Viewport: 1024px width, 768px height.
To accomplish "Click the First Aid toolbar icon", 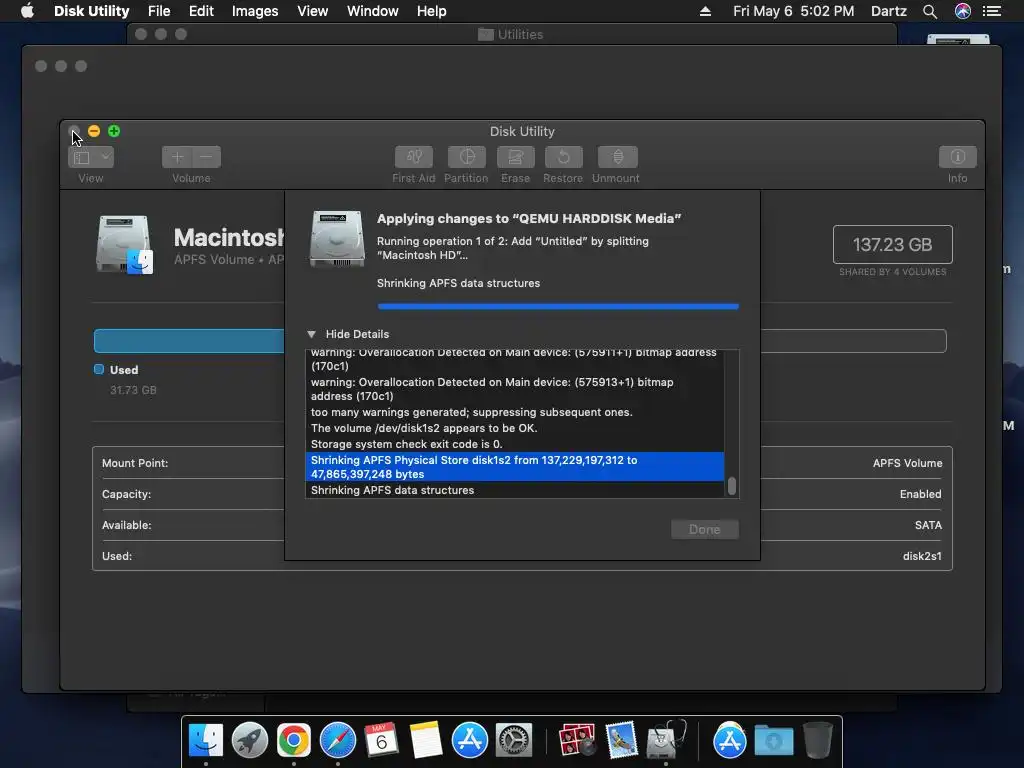I will [x=413, y=157].
